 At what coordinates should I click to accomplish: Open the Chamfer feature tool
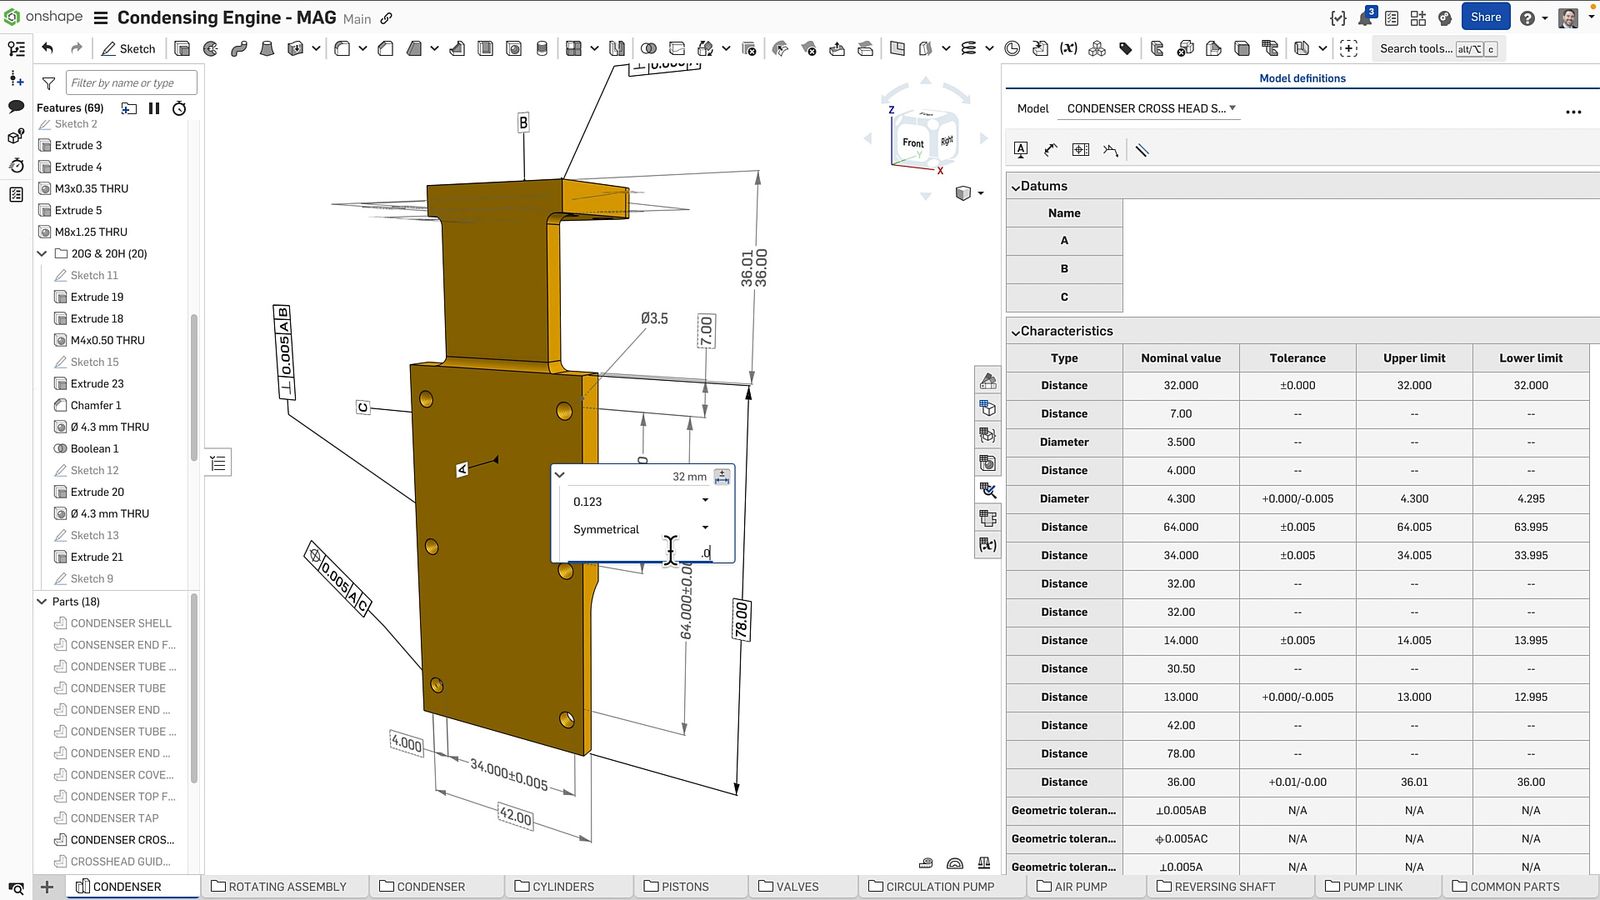pos(386,48)
